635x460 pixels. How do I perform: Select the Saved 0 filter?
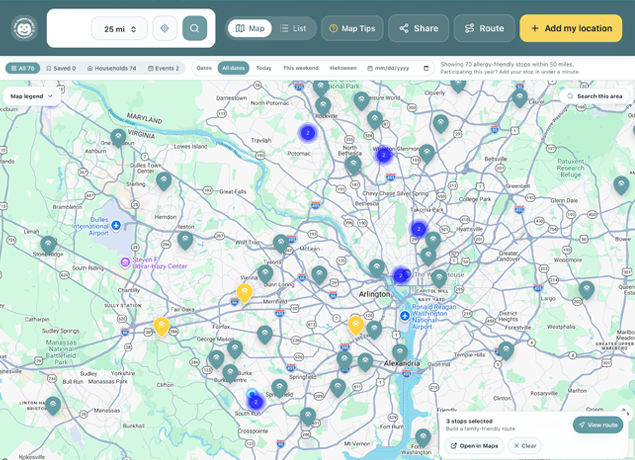click(x=61, y=68)
